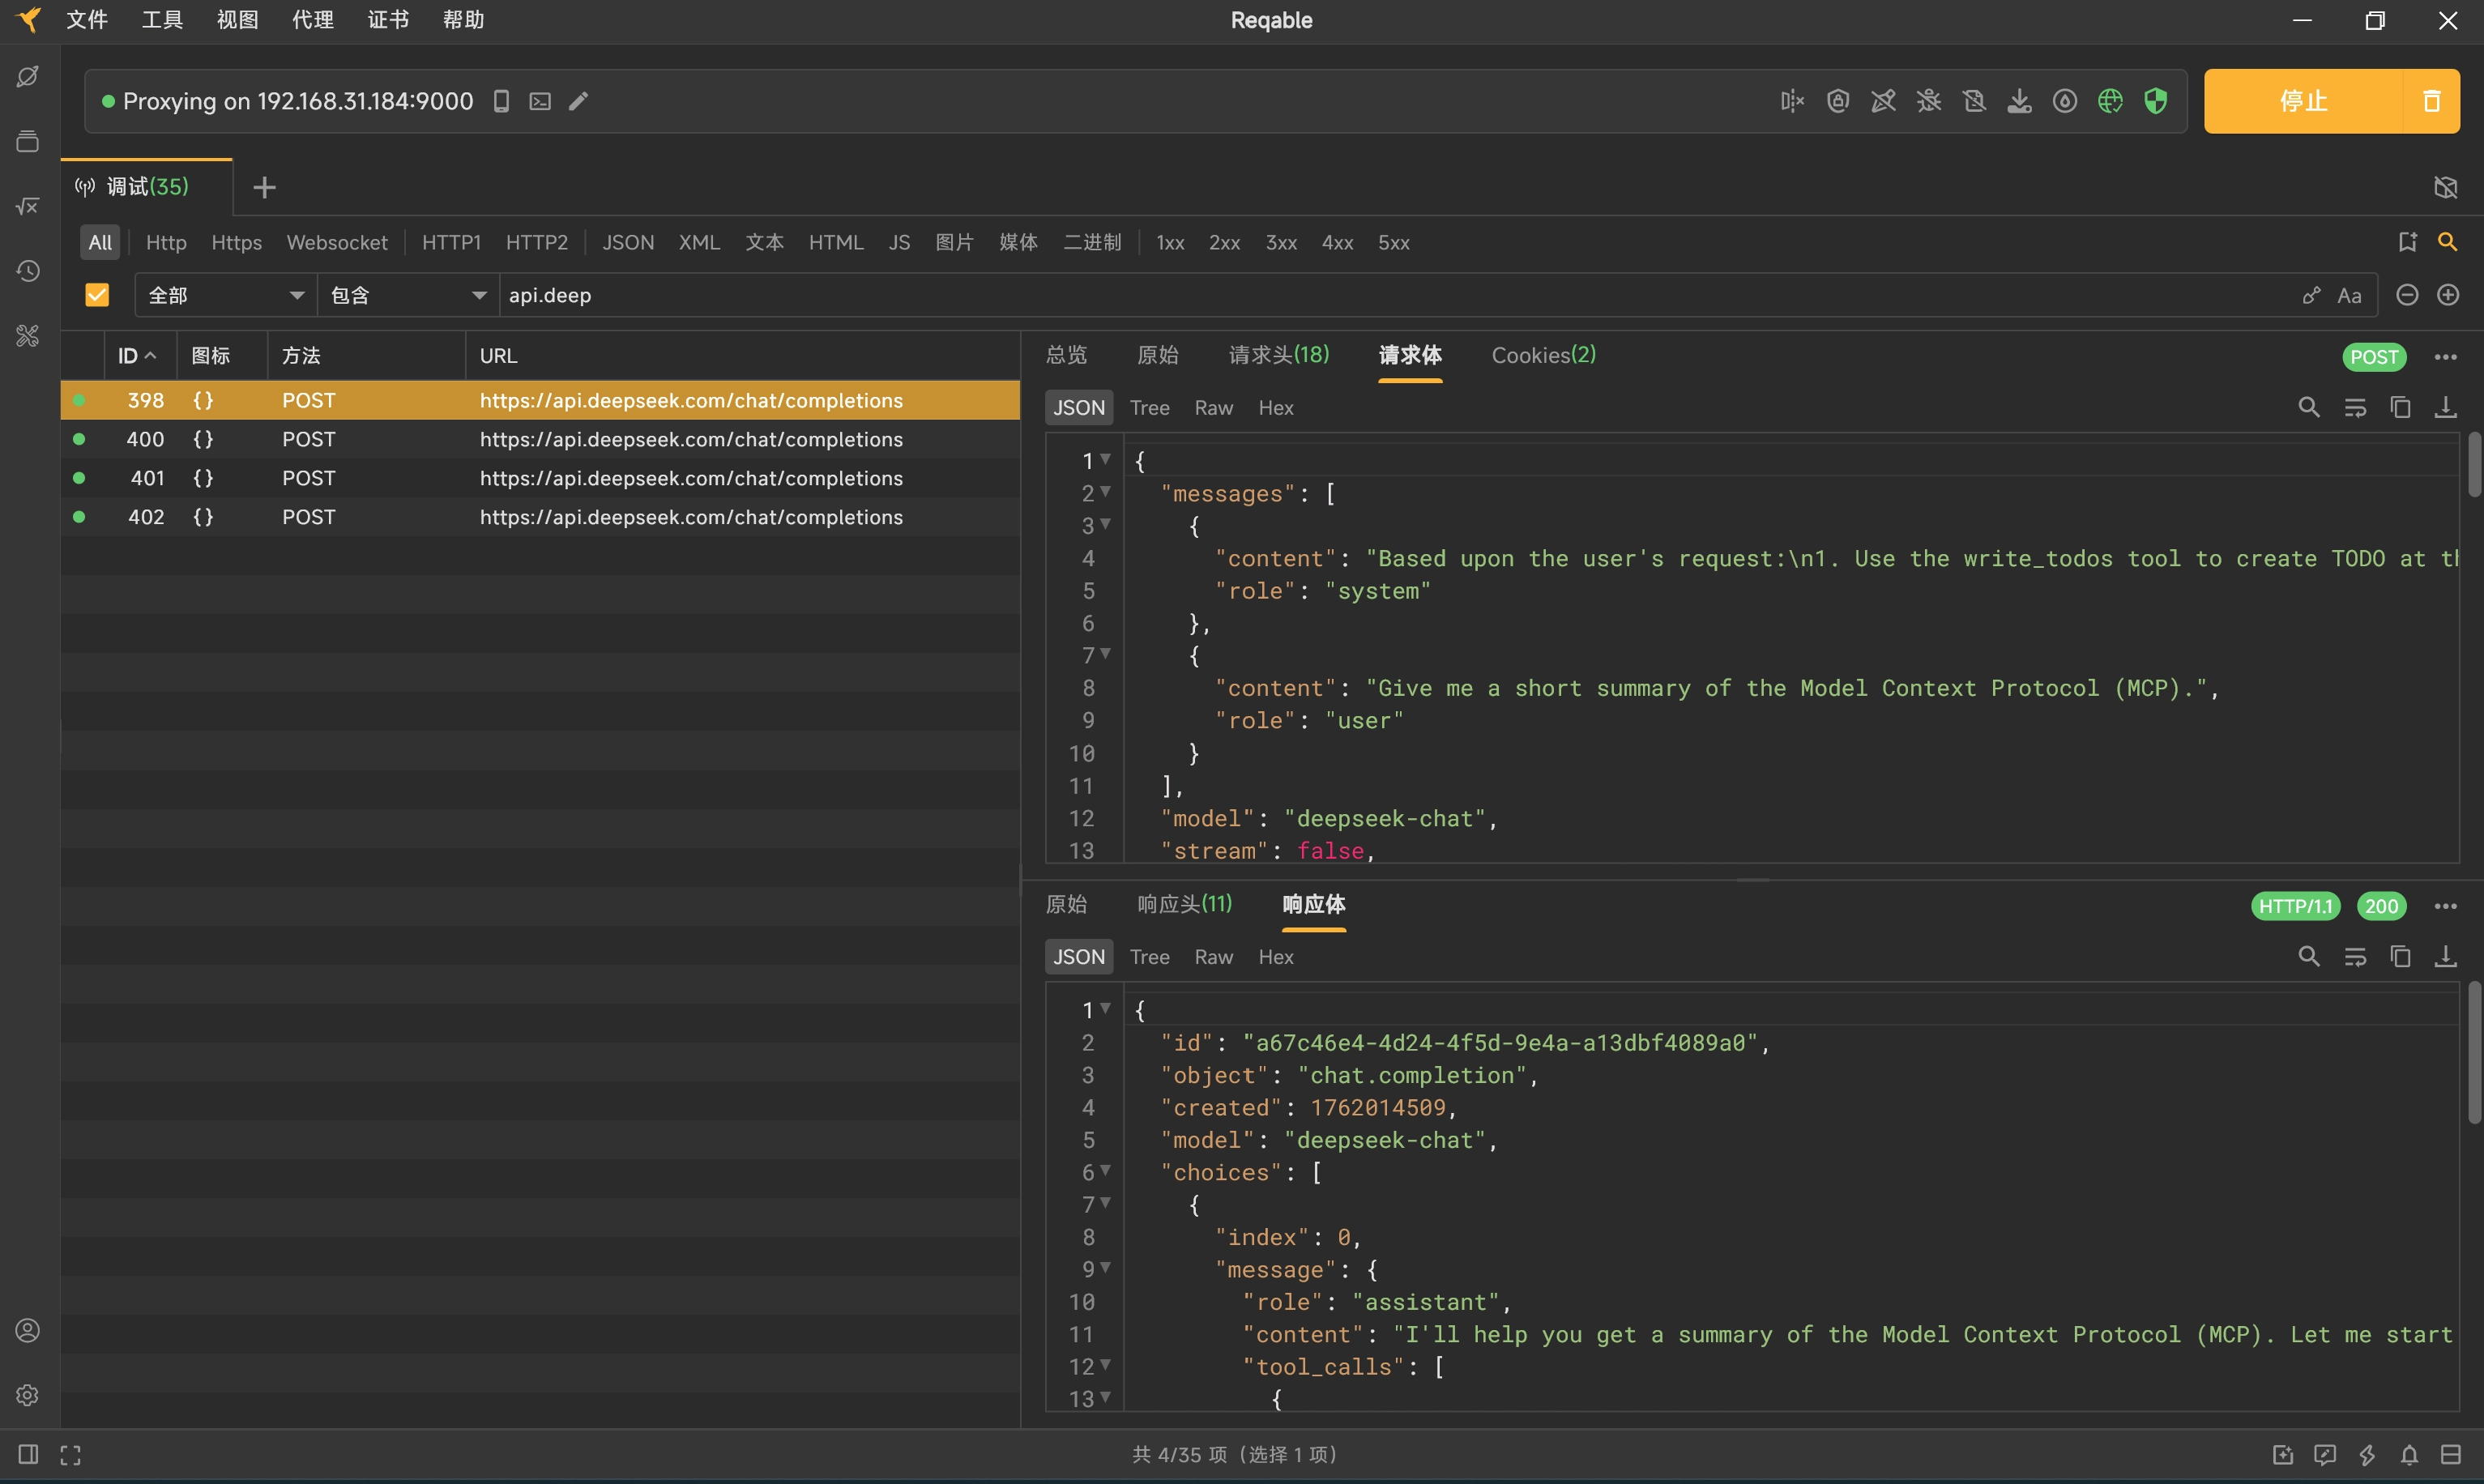
Task: Open the settings gear in the sidebar
Action: 28,1395
